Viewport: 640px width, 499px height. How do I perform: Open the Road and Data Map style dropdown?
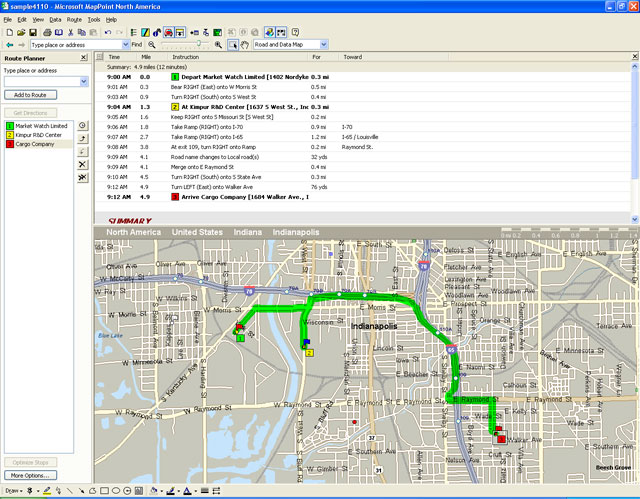pos(324,44)
